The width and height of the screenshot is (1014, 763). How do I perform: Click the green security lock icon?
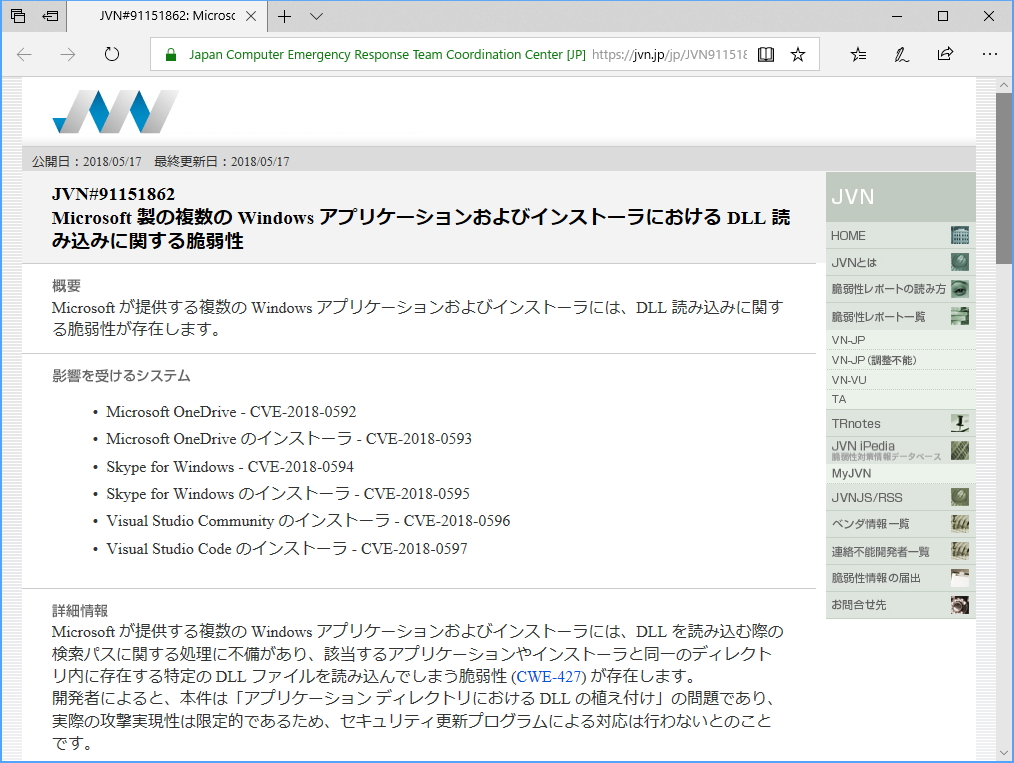click(x=171, y=54)
